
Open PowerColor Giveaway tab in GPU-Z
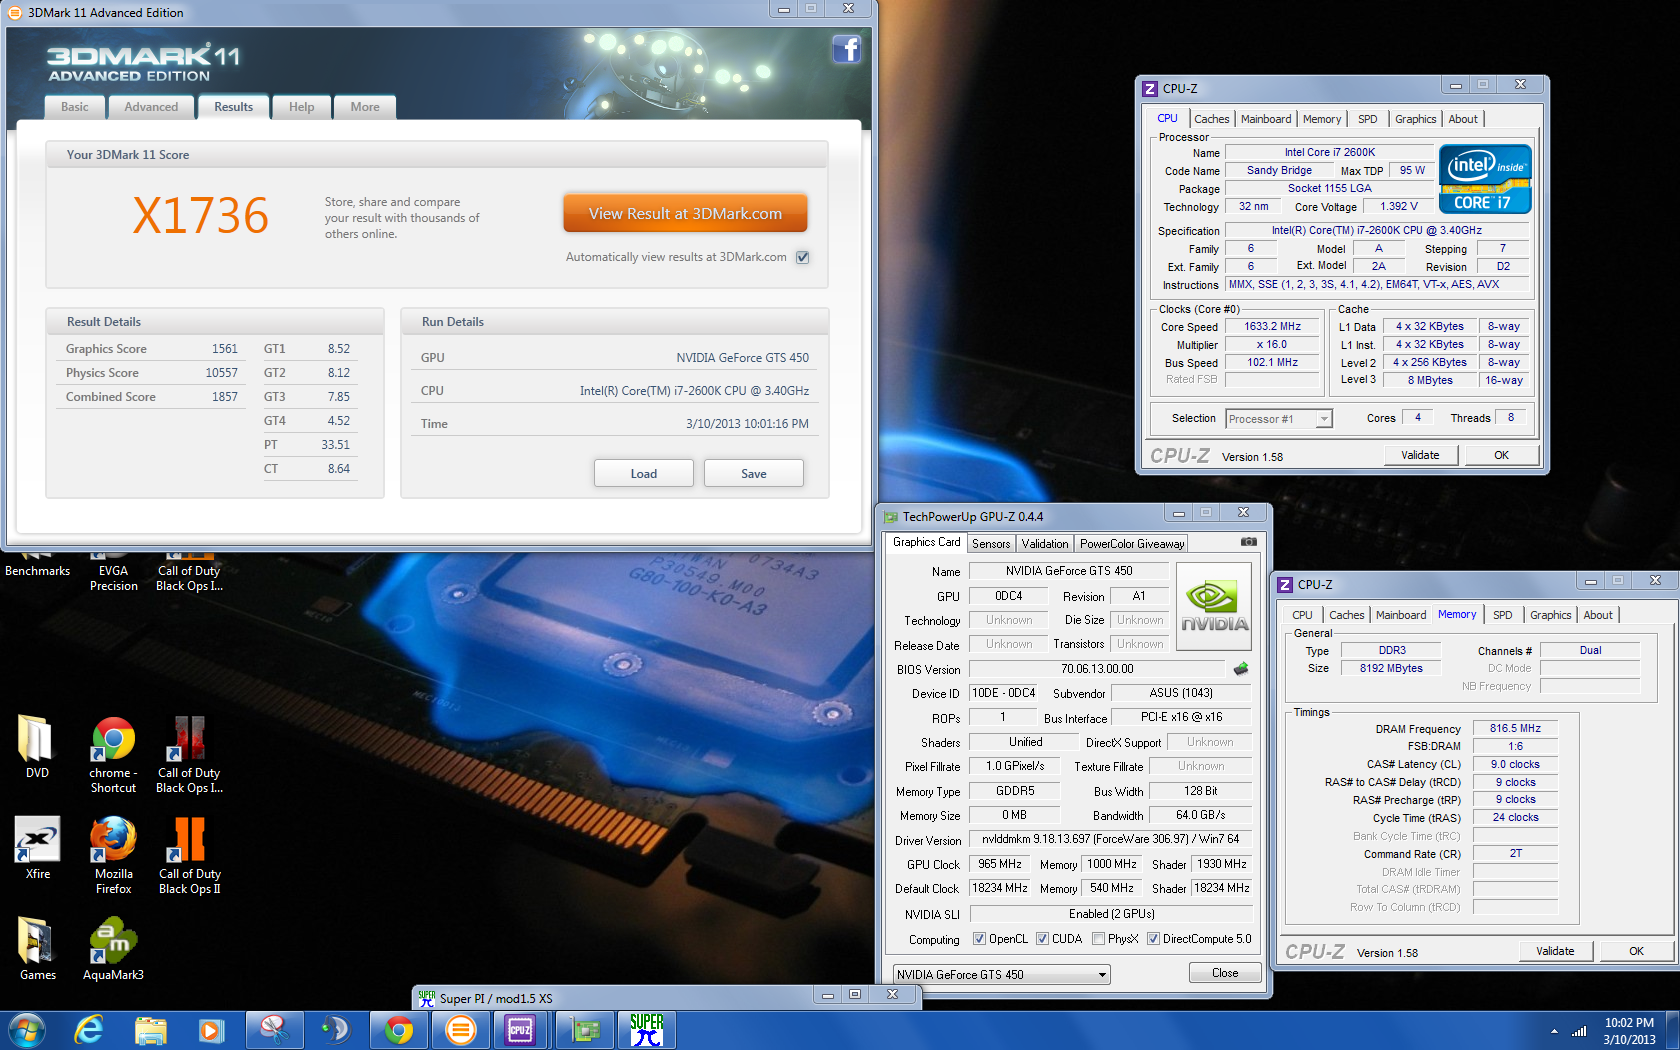click(1132, 544)
